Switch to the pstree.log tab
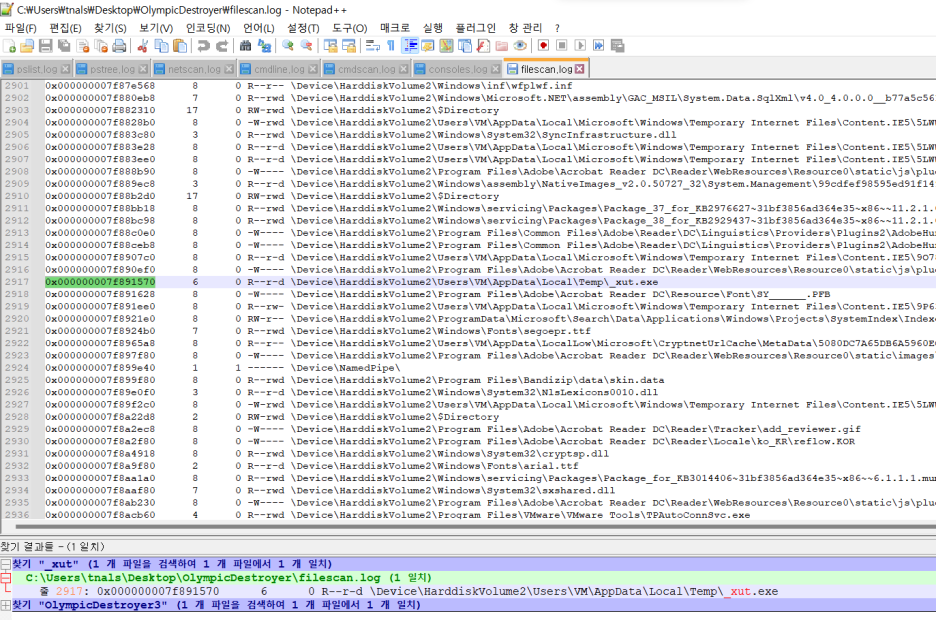 112,69
